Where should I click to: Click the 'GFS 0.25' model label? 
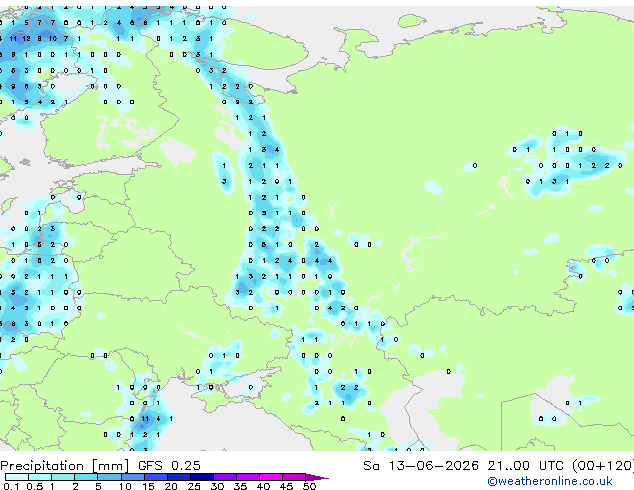169,466
